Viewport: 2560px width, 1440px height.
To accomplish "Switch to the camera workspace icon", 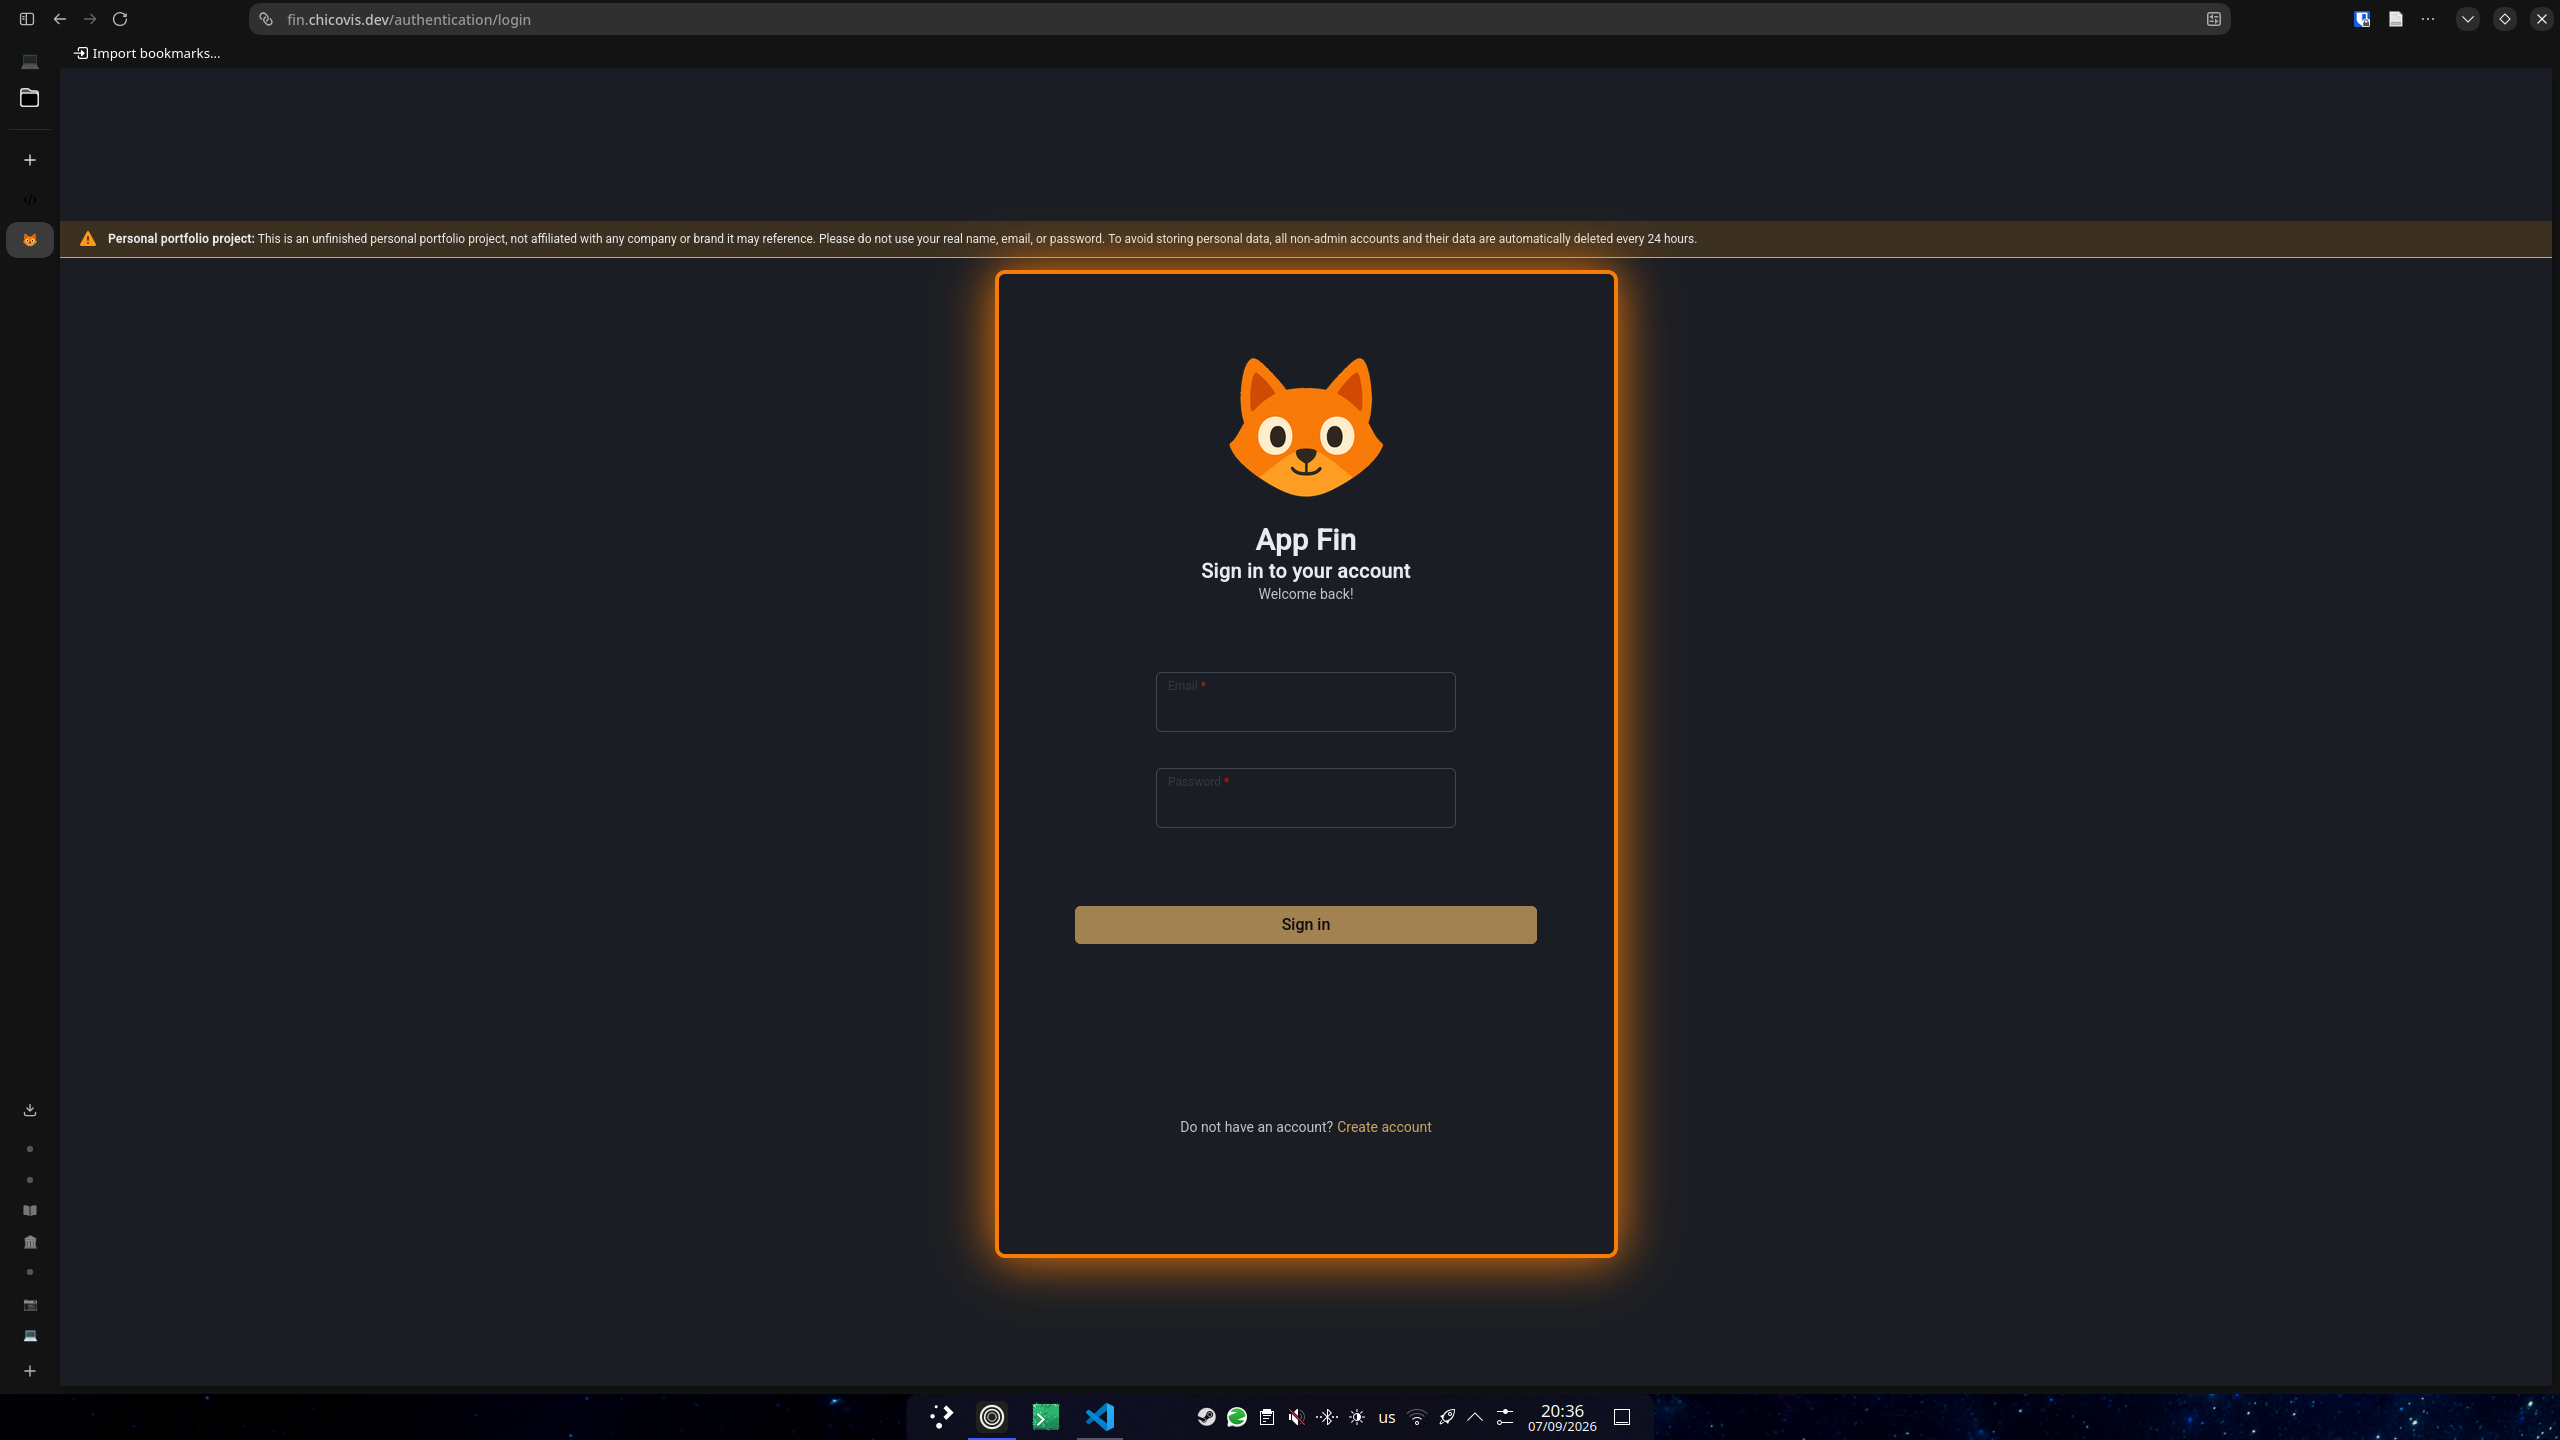I will click(x=30, y=1305).
